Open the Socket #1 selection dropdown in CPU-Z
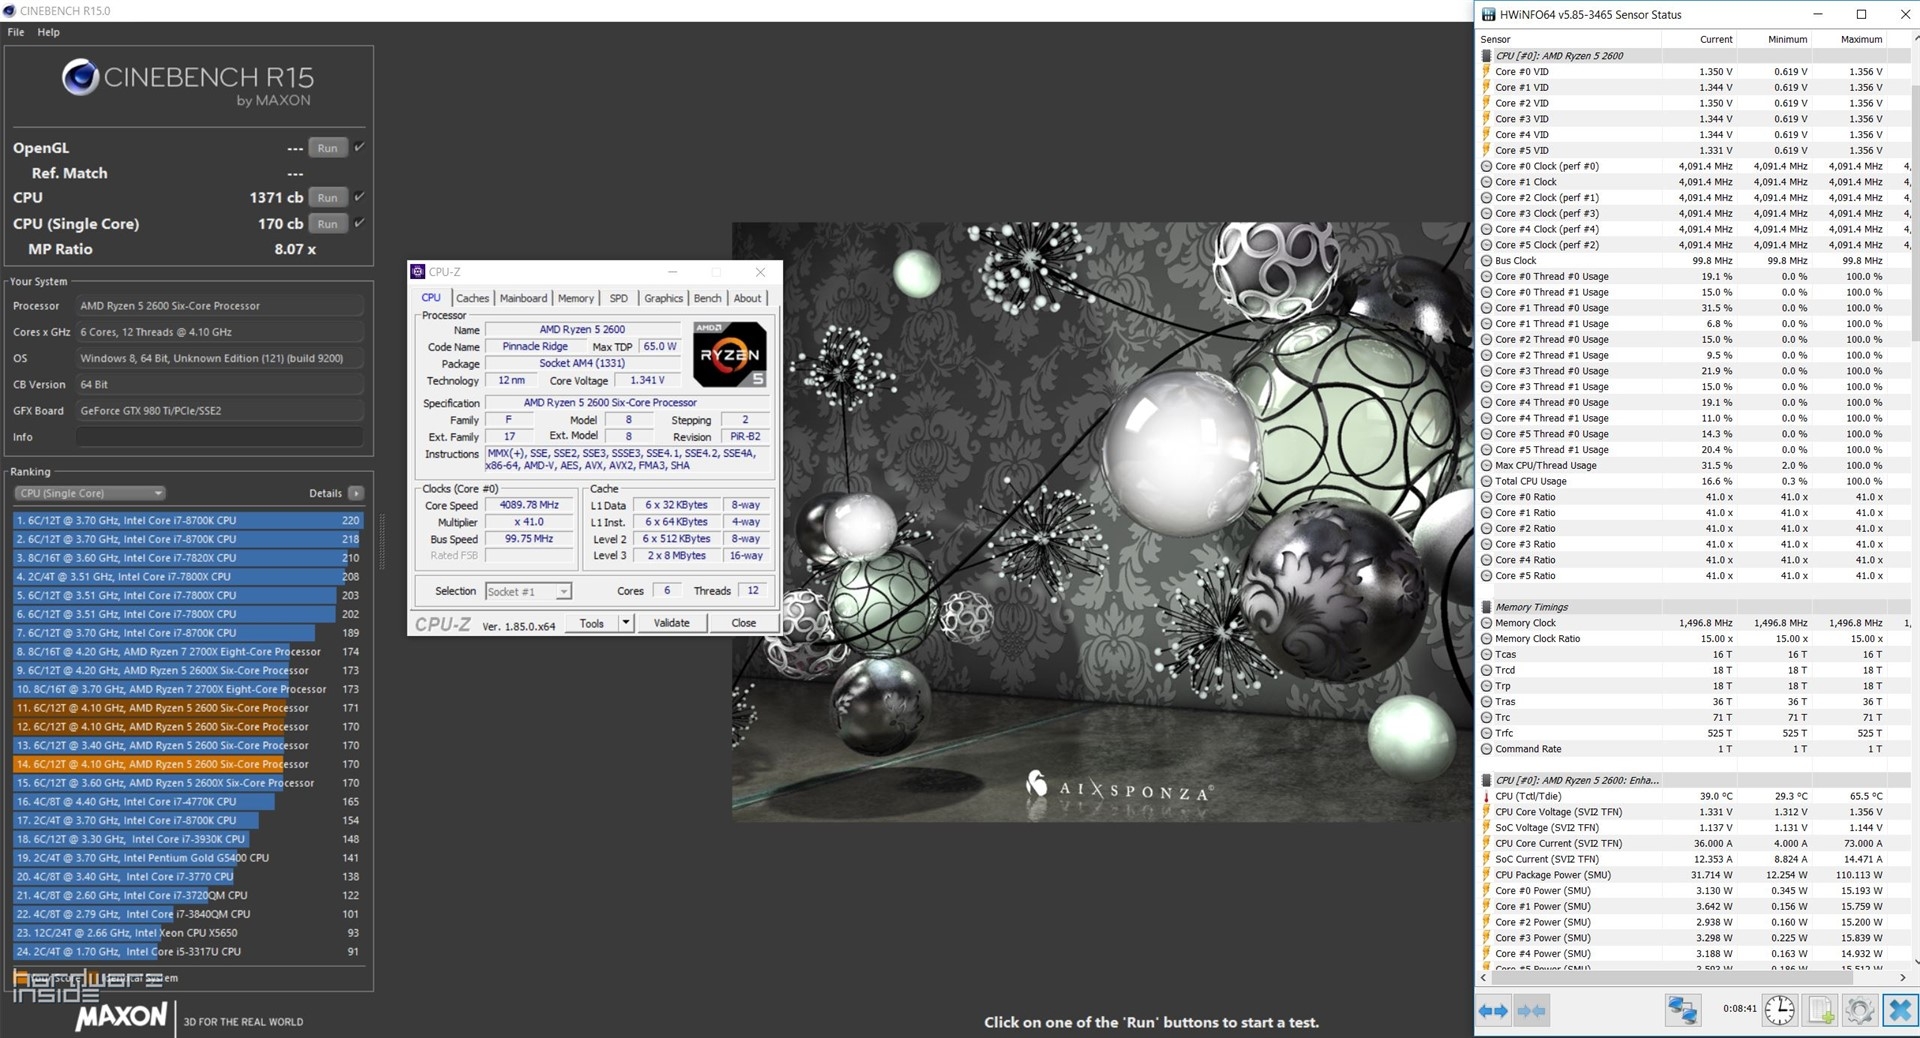The height and width of the screenshot is (1038, 1920). (x=528, y=591)
